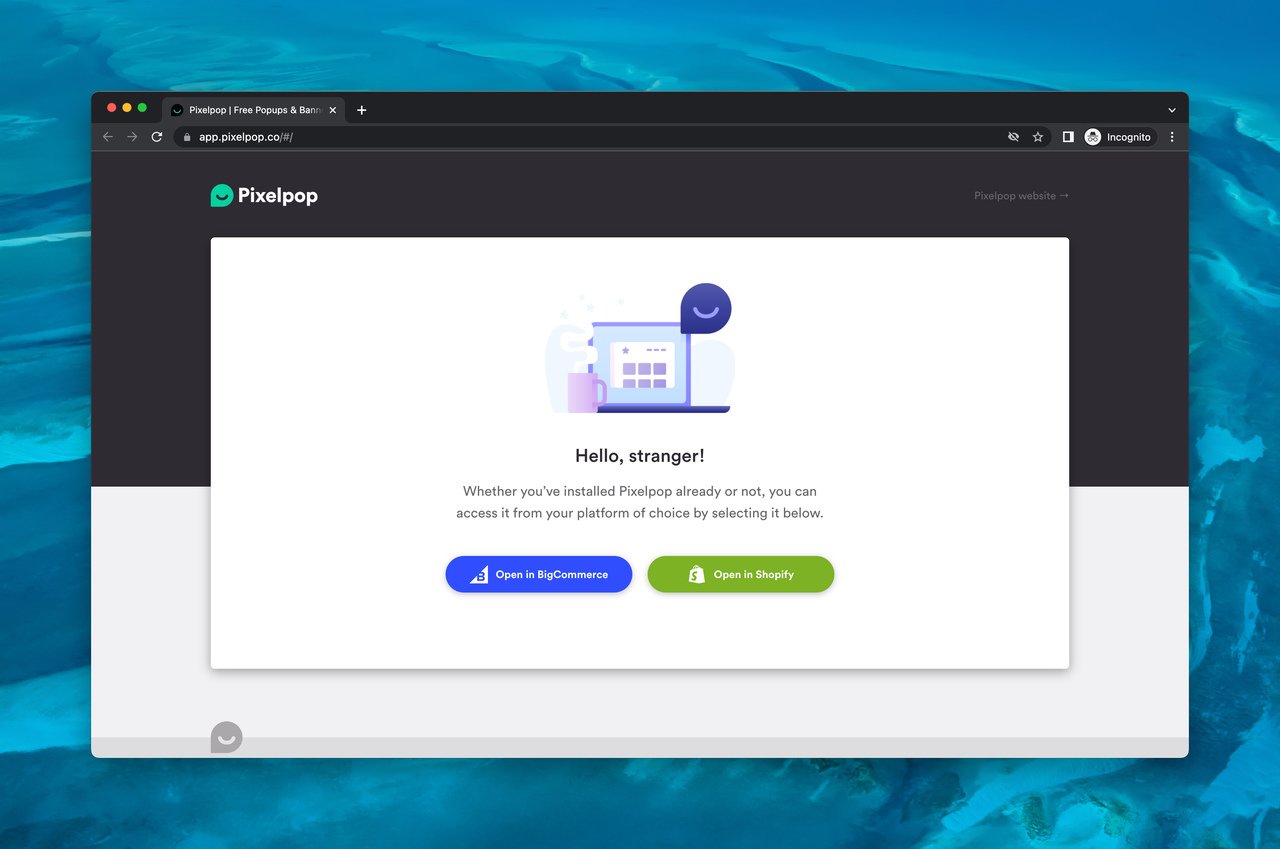Click the gray Pixelpop smiley footer icon
This screenshot has height=849, width=1280.
tap(227, 737)
